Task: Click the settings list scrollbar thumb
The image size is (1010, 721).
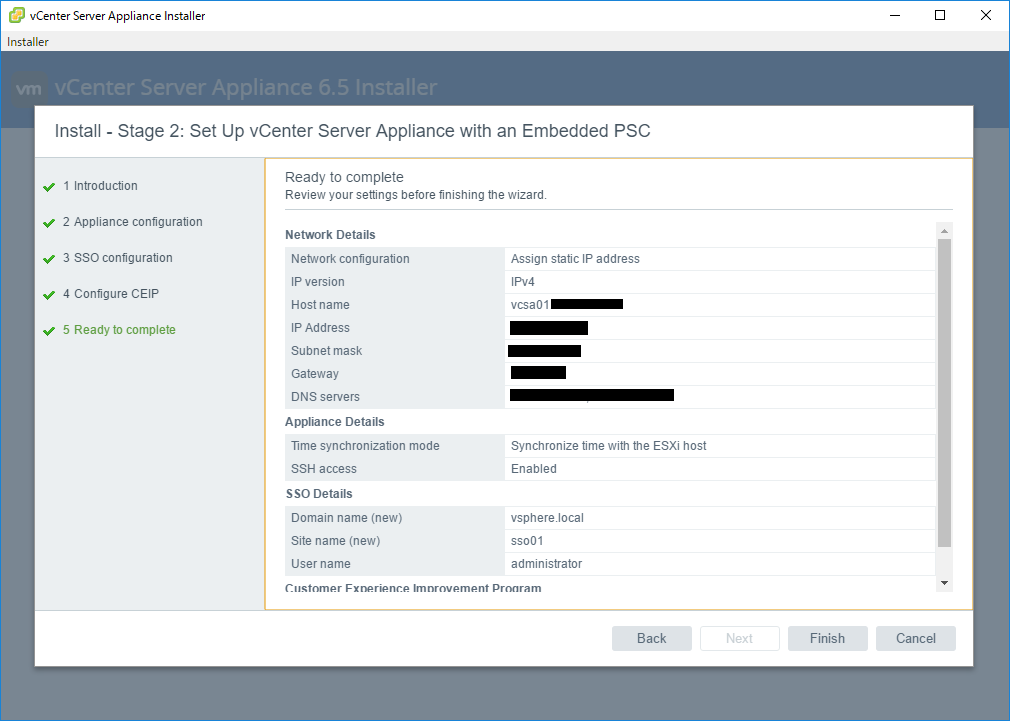Action: [x=944, y=393]
